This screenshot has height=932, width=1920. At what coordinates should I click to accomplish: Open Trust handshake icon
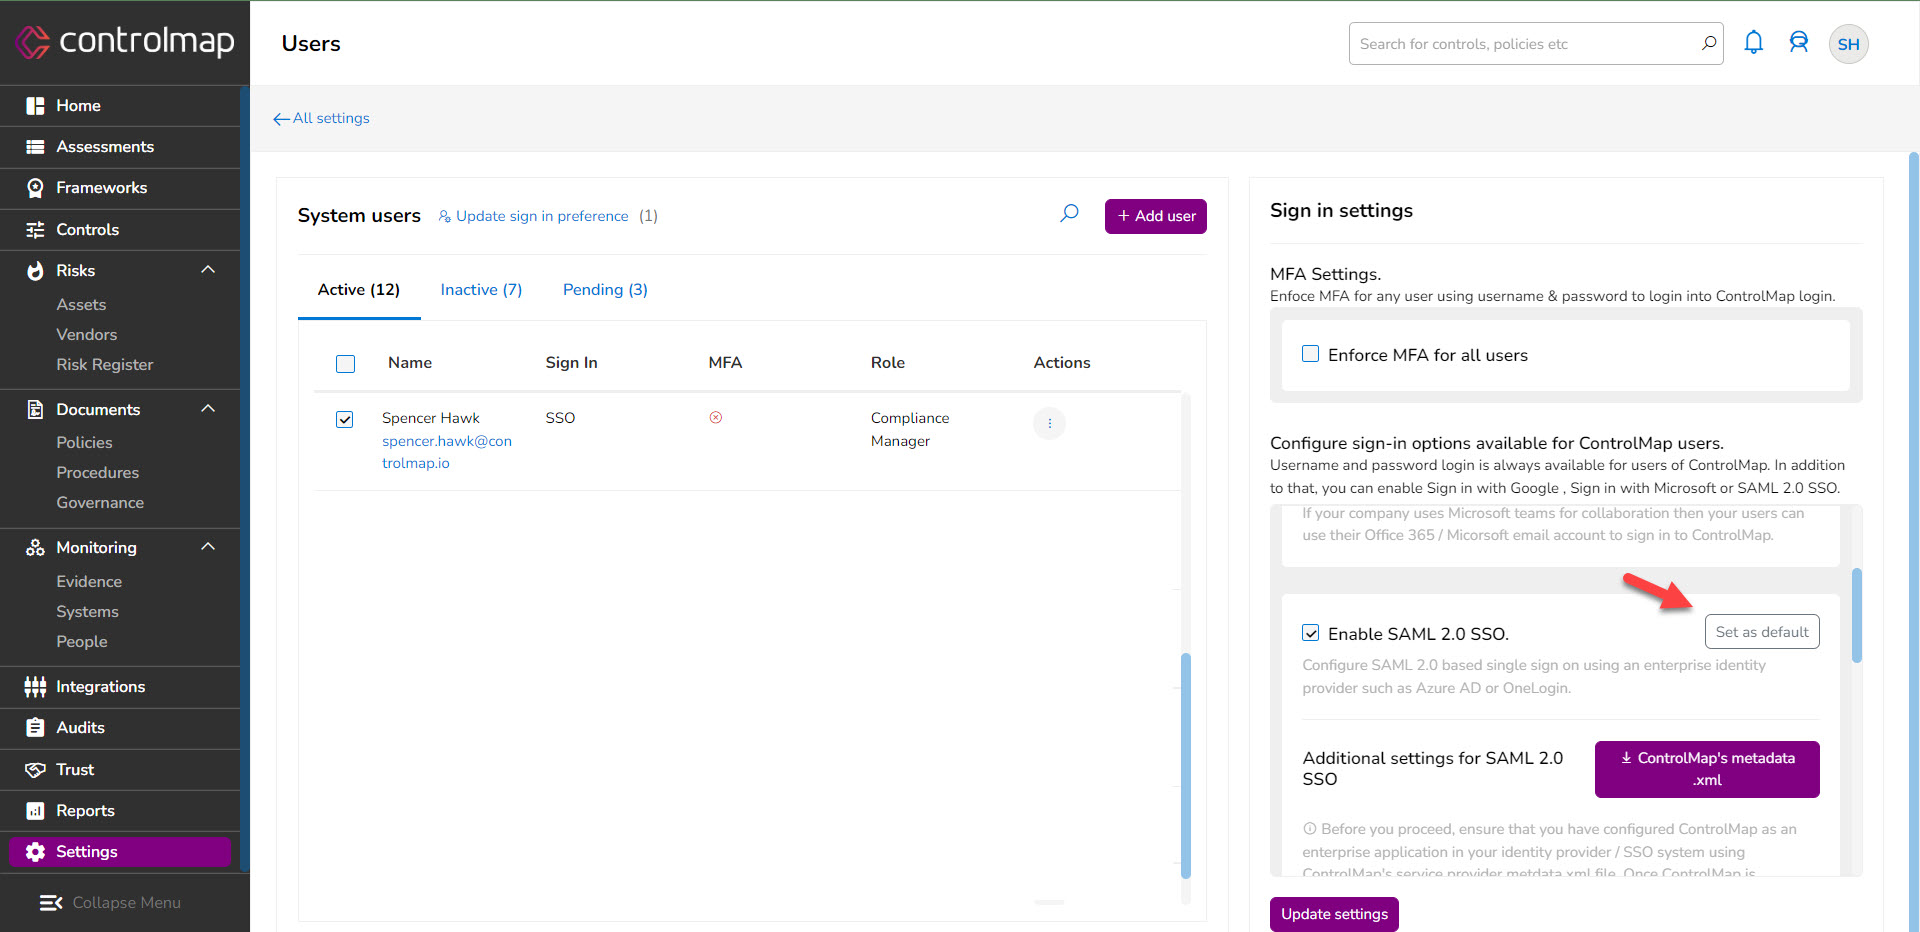35,770
